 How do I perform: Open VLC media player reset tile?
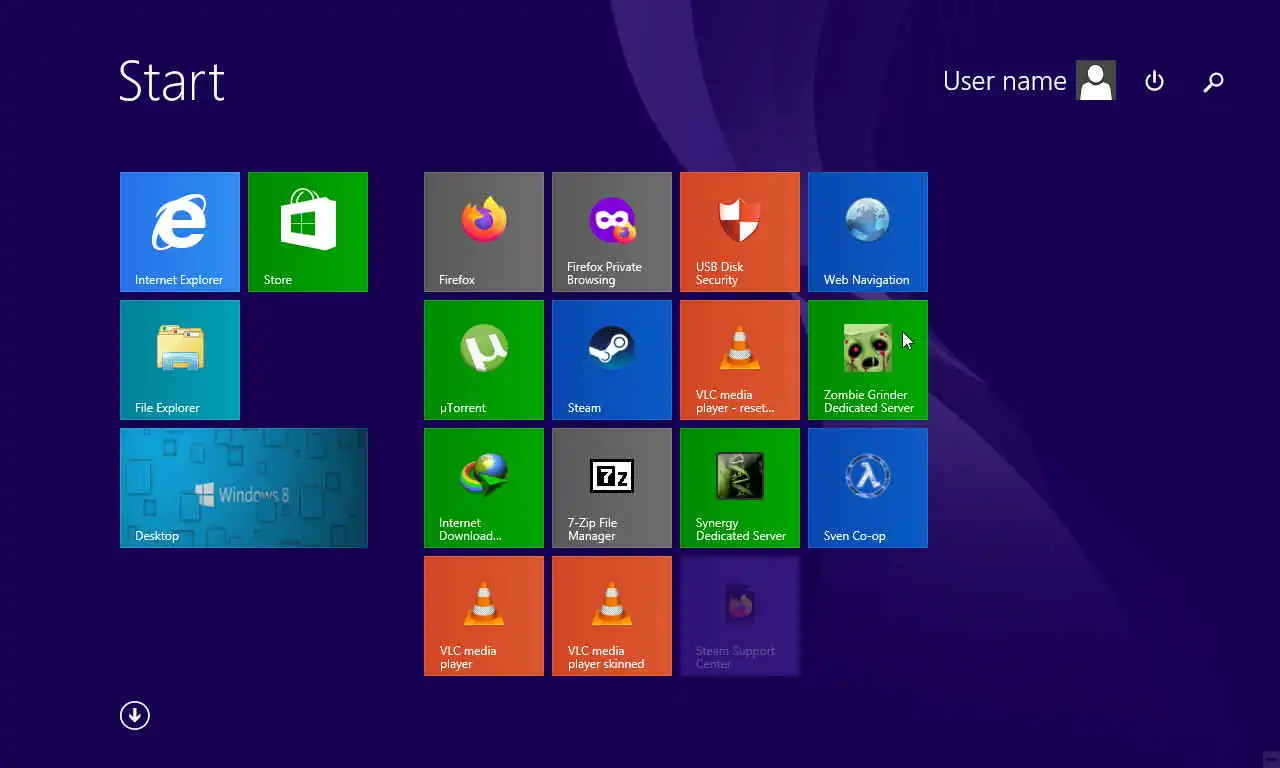[740, 360]
